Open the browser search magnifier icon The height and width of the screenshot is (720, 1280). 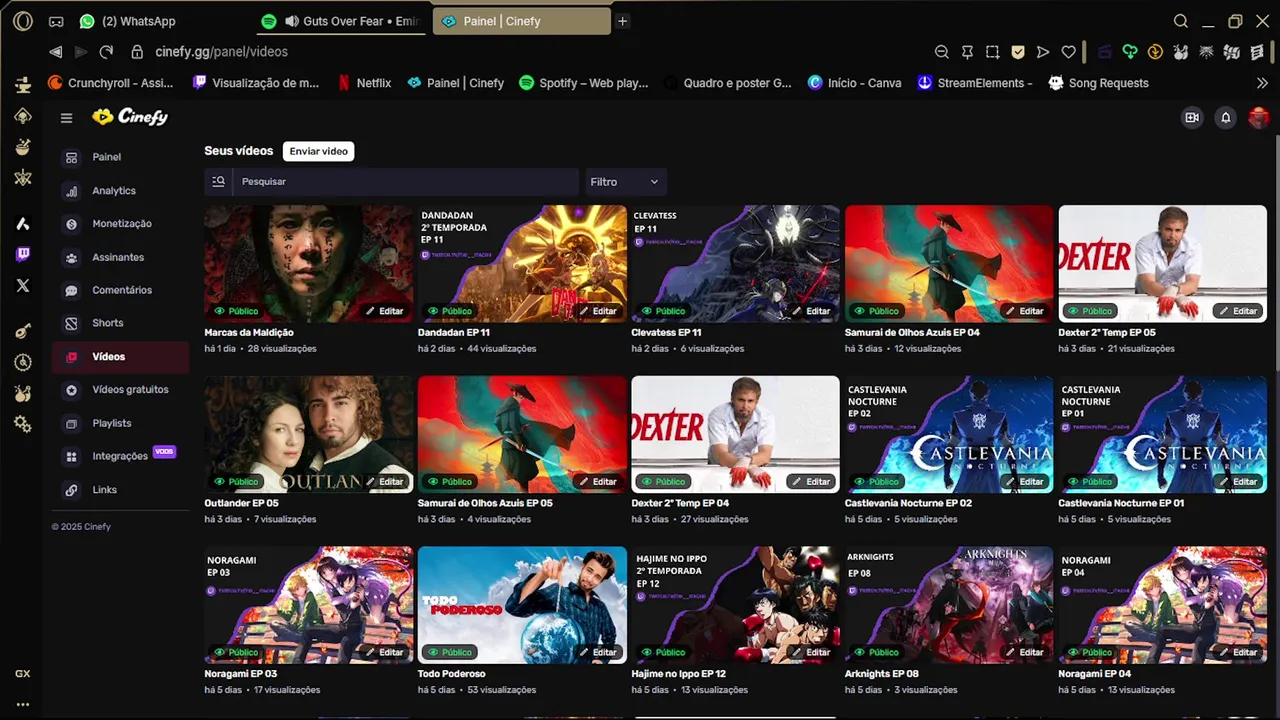pos(1181,21)
